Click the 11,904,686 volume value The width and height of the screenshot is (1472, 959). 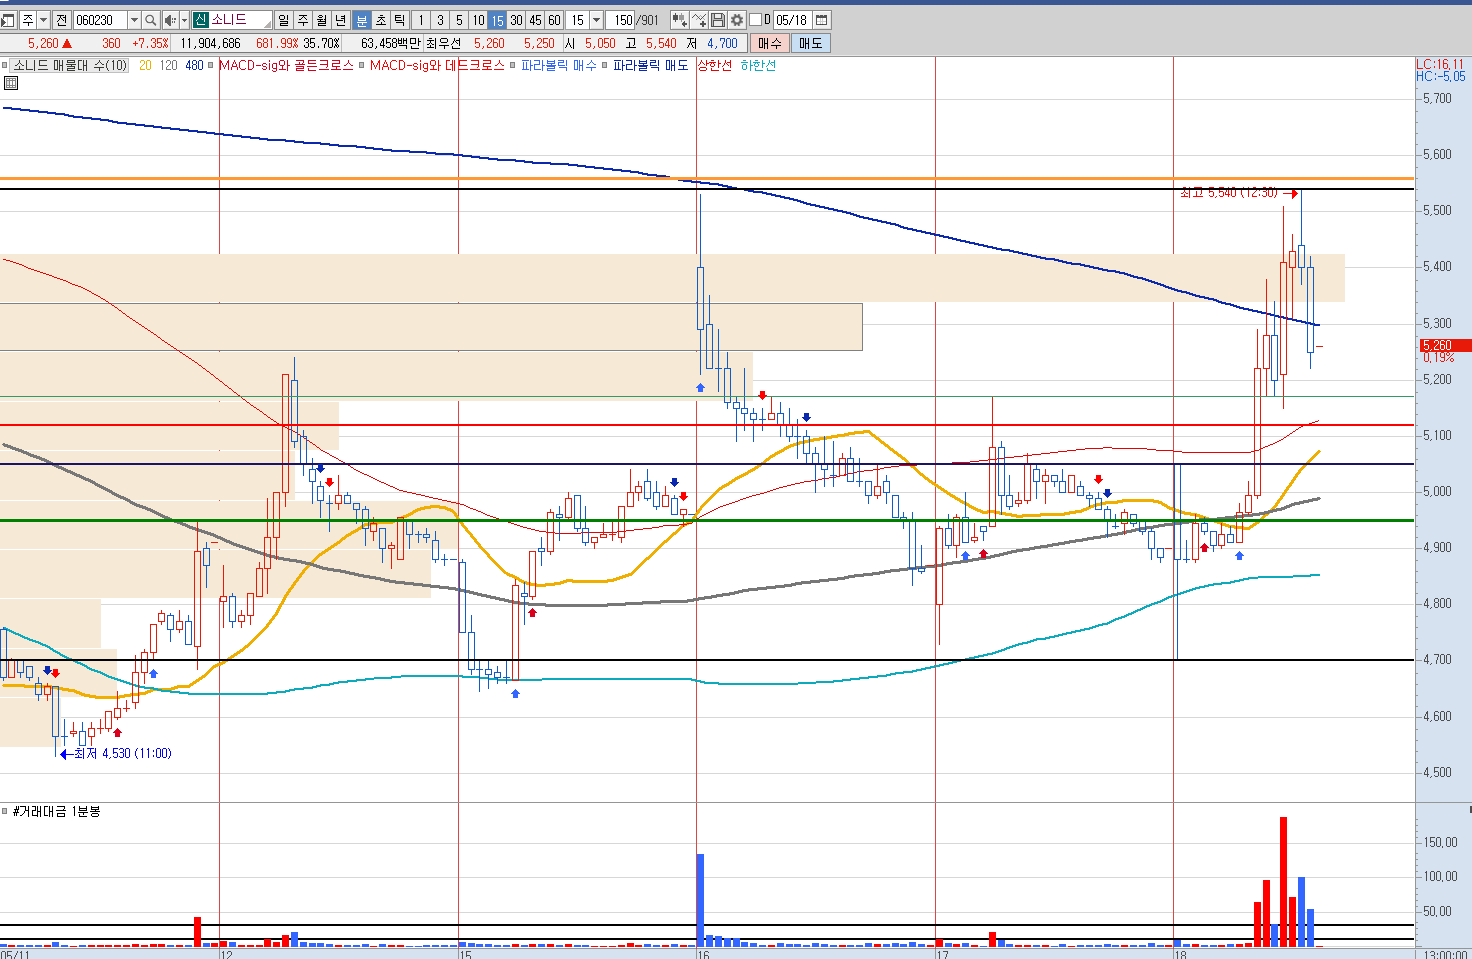211,43
